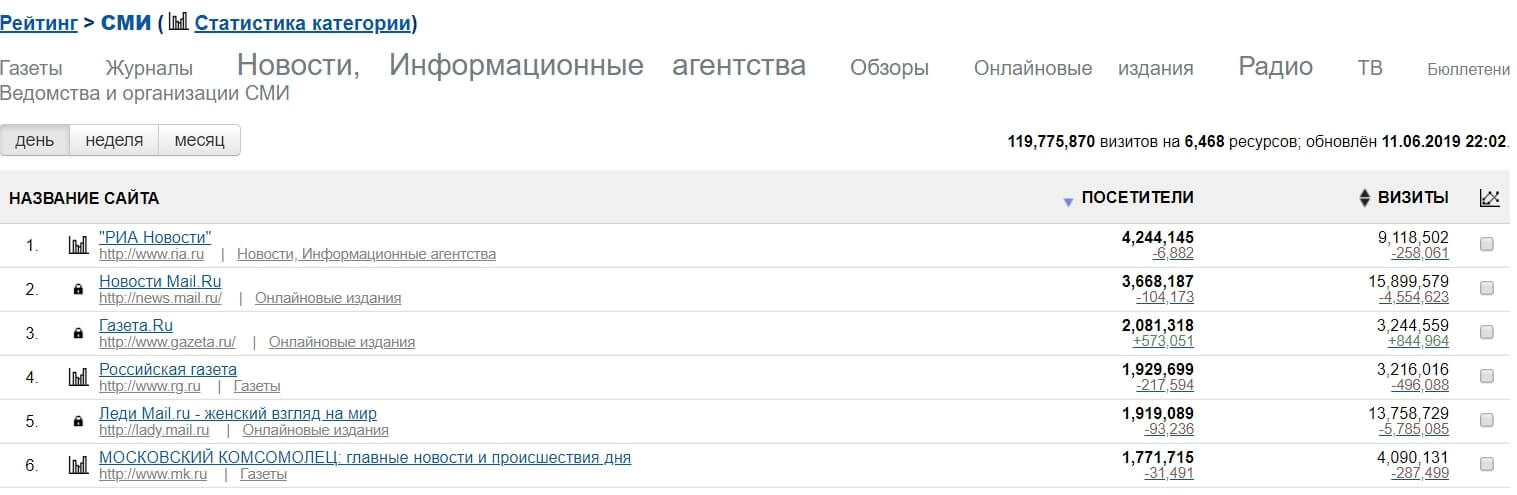
Task: Click the lock icon beside Новости Mail.Ru
Action: click(78, 290)
